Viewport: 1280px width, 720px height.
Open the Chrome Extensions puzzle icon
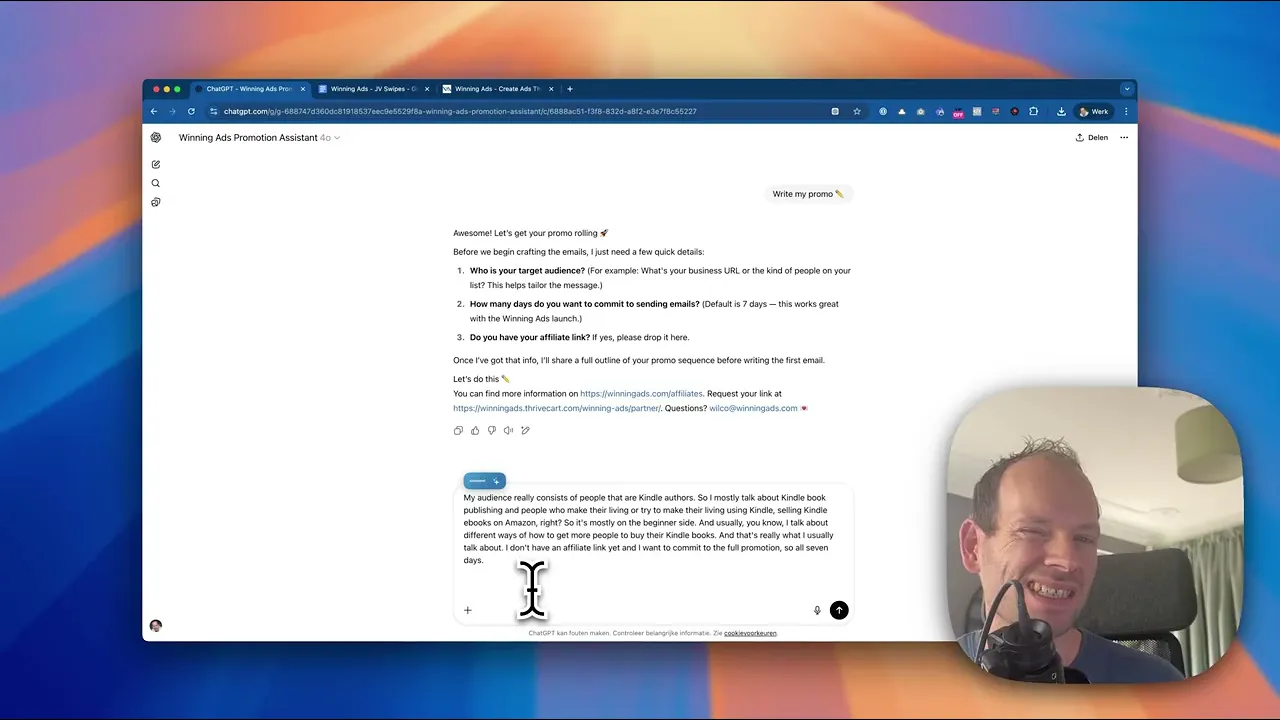[1034, 112]
